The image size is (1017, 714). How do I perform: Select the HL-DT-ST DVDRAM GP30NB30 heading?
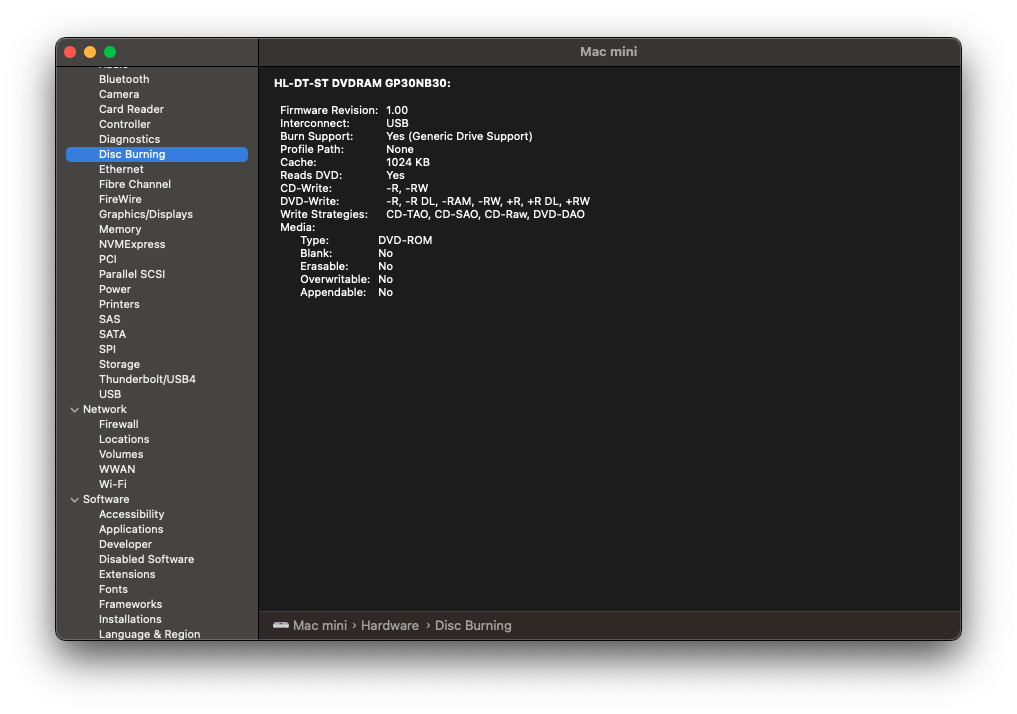coord(362,83)
